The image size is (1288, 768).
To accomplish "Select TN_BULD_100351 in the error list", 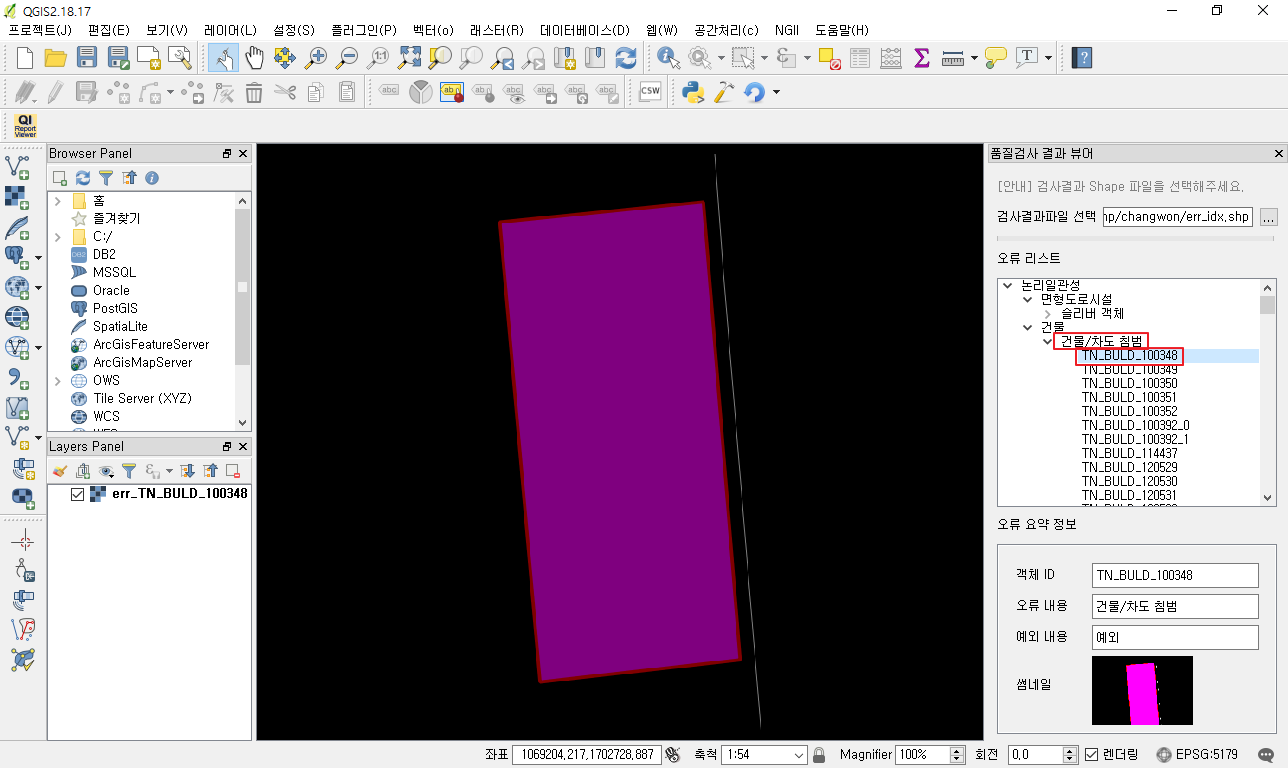I will pyautogui.click(x=1129, y=397).
